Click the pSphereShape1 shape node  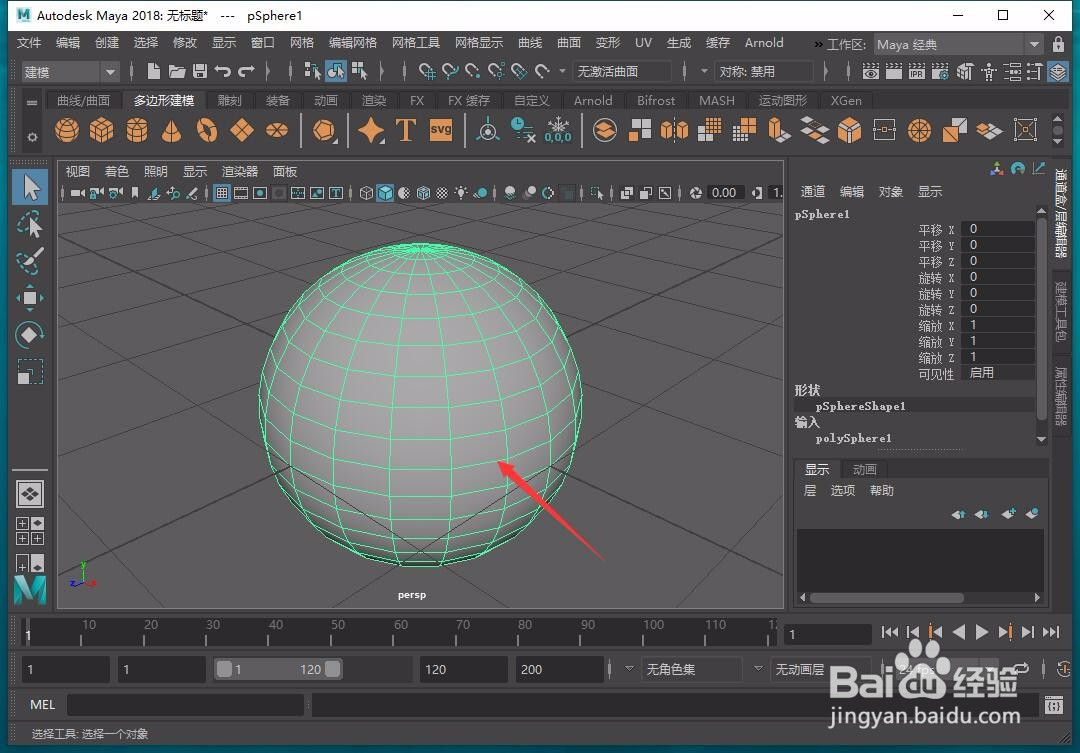coord(860,406)
